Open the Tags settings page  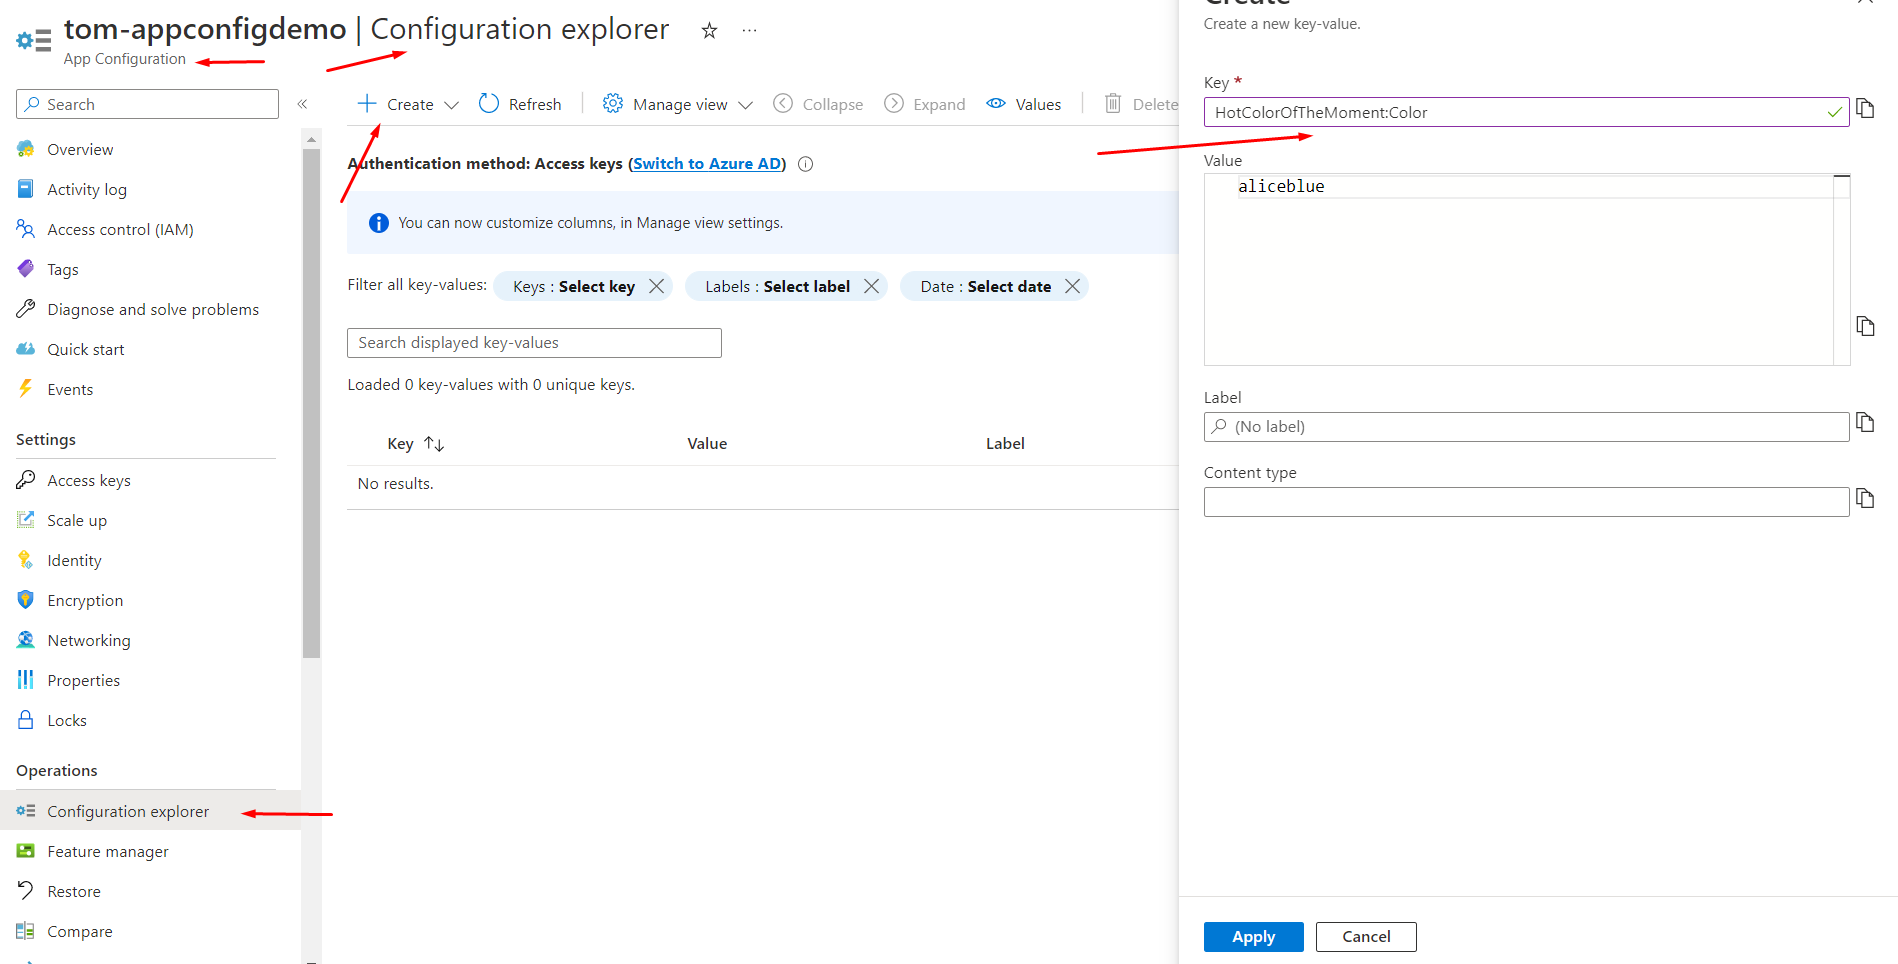tap(62, 268)
